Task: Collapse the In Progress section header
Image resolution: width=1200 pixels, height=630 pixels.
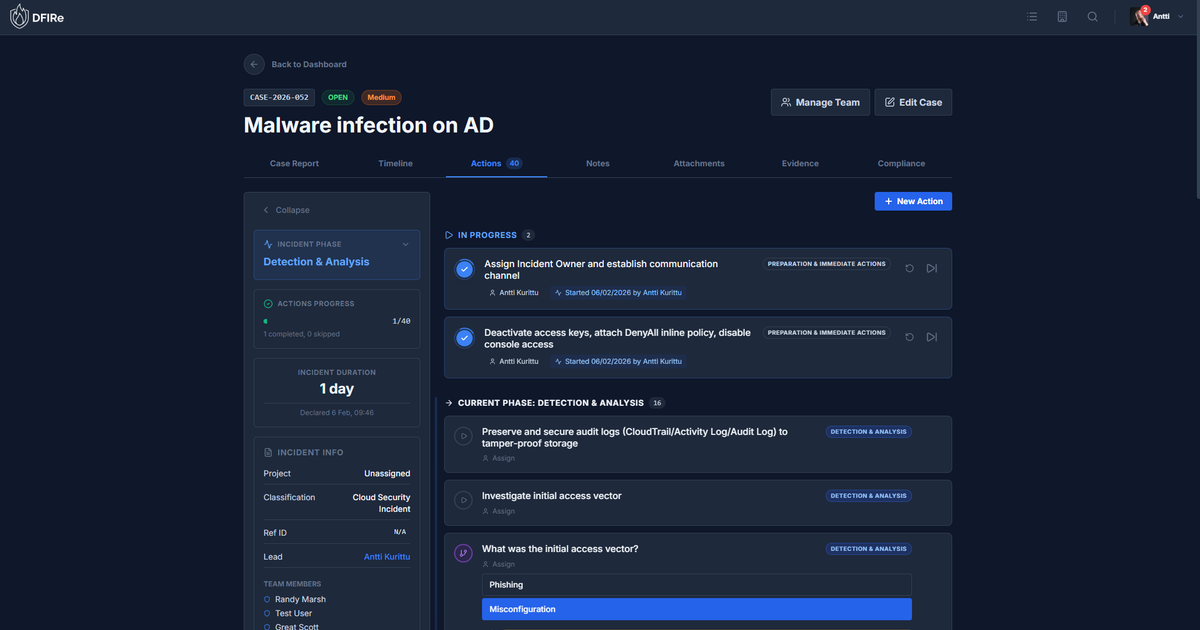Action: [489, 235]
